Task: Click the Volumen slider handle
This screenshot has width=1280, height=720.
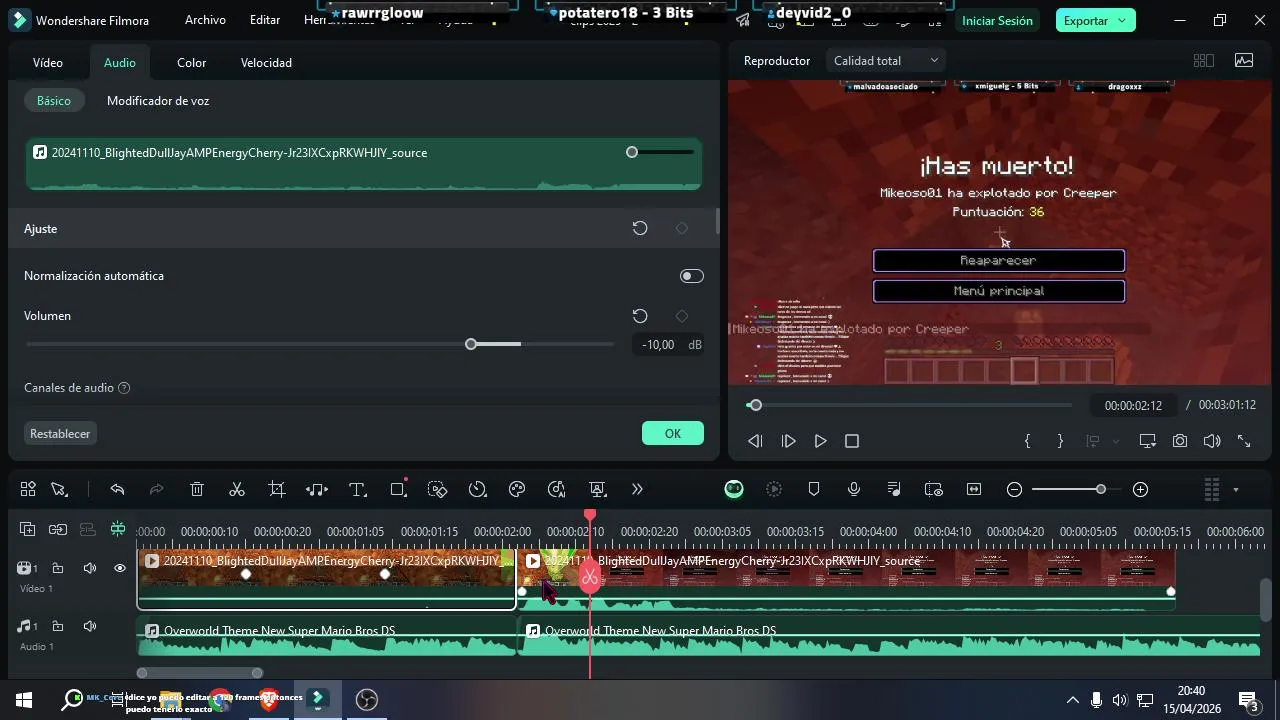Action: 471,344
